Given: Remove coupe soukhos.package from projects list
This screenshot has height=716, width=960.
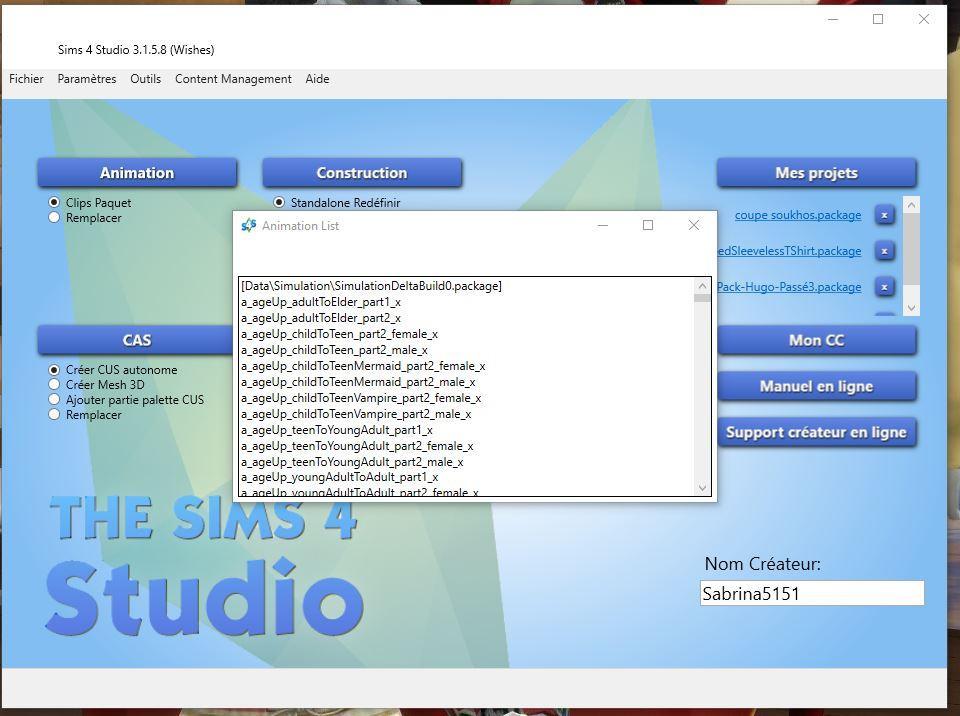Looking at the screenshot, I should point(884,216).
